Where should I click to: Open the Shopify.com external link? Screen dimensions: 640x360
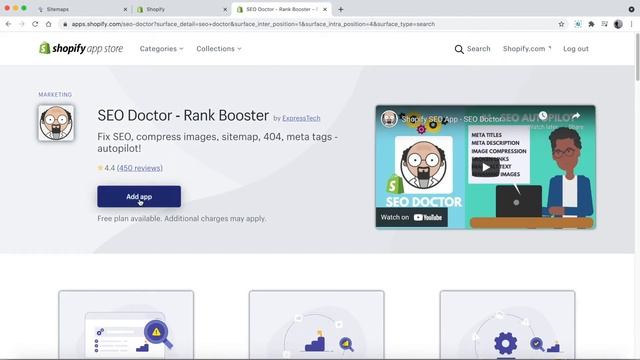click(x=527, y=49)
